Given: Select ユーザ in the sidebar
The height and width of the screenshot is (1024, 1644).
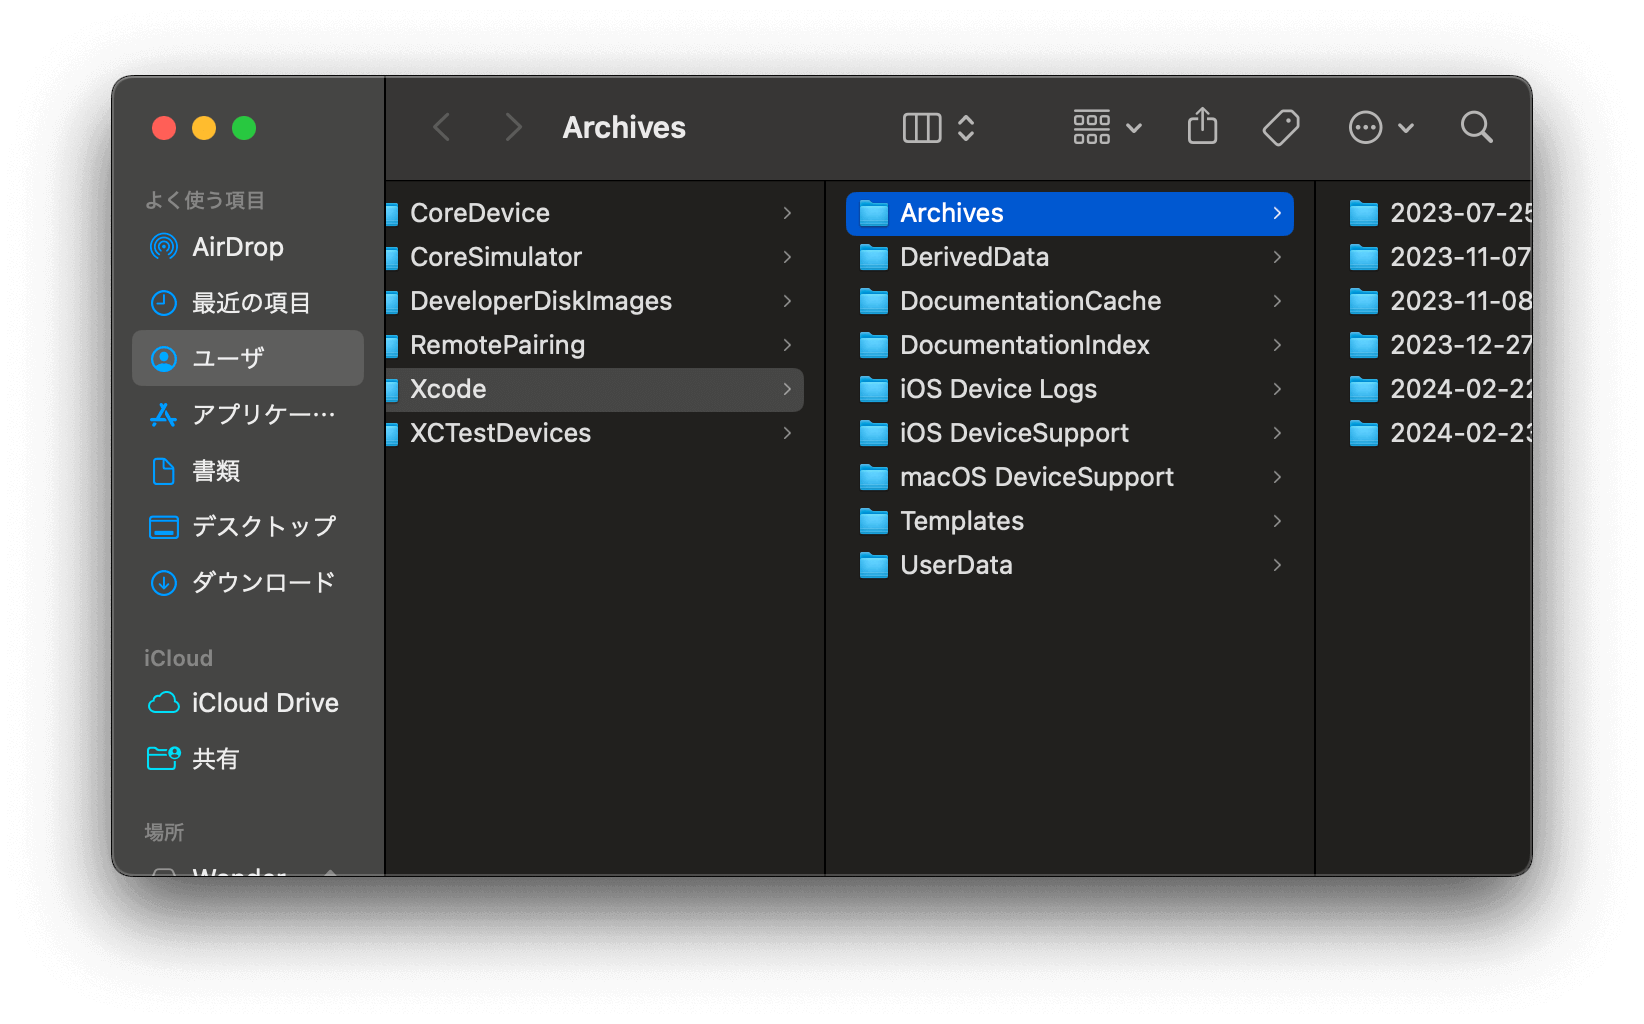Looking at the screenshot, I should [x=248, y=358].
